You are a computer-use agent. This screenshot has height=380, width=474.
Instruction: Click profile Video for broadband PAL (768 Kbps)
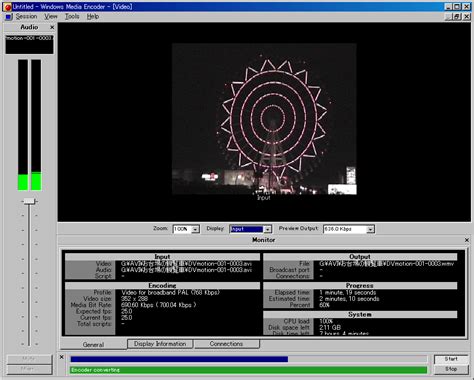(x=170, y=292)
